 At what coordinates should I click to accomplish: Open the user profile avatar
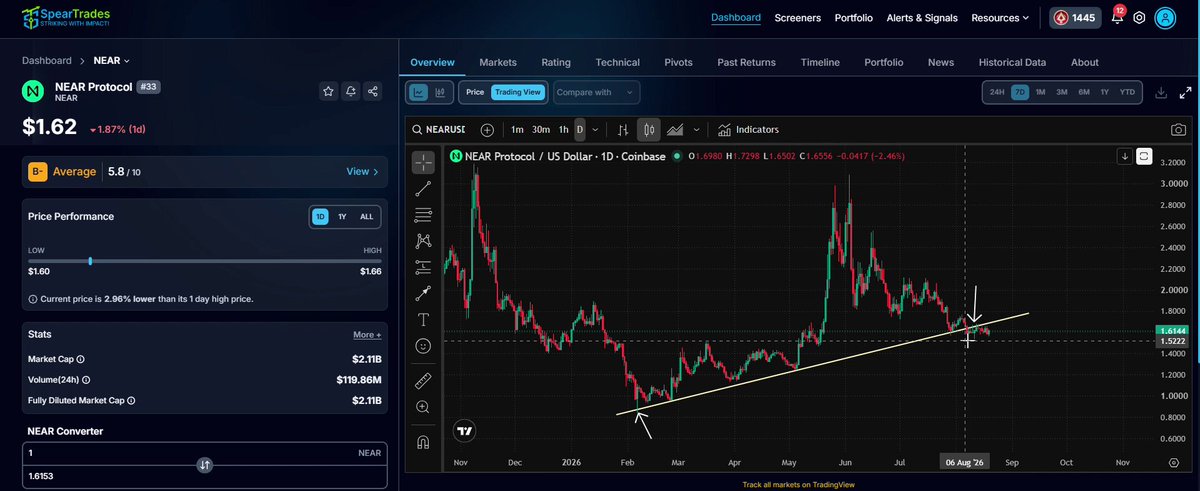[1165, 17]
